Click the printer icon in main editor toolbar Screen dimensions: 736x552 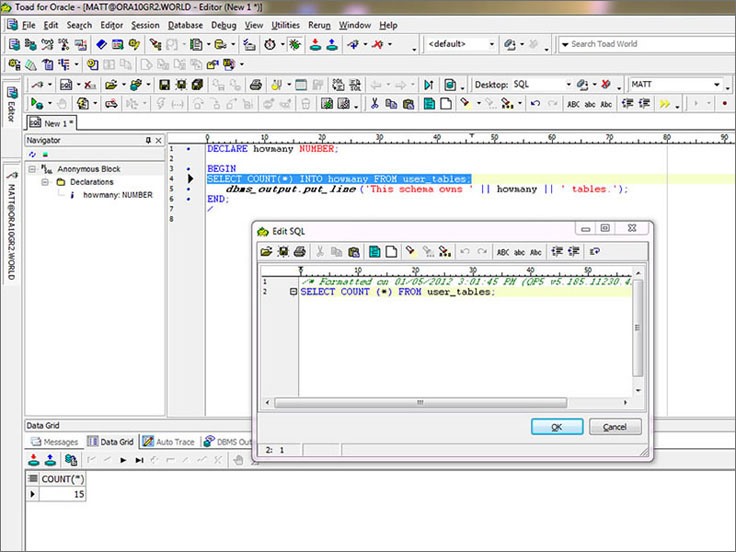coord(255,85)
